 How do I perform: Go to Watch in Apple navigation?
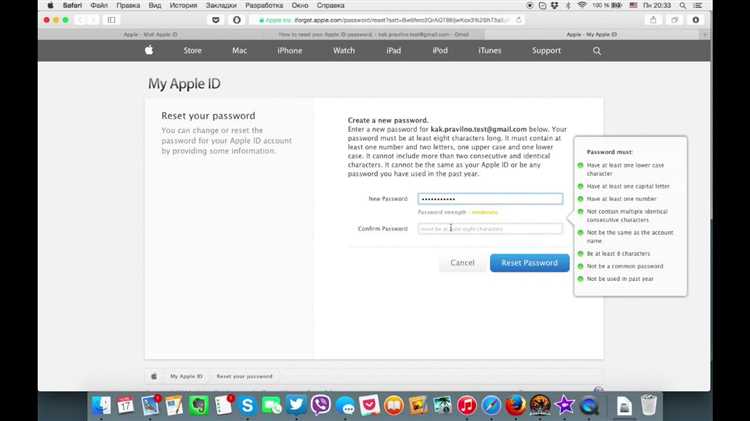pyautogui.click(x=344, y=50)
